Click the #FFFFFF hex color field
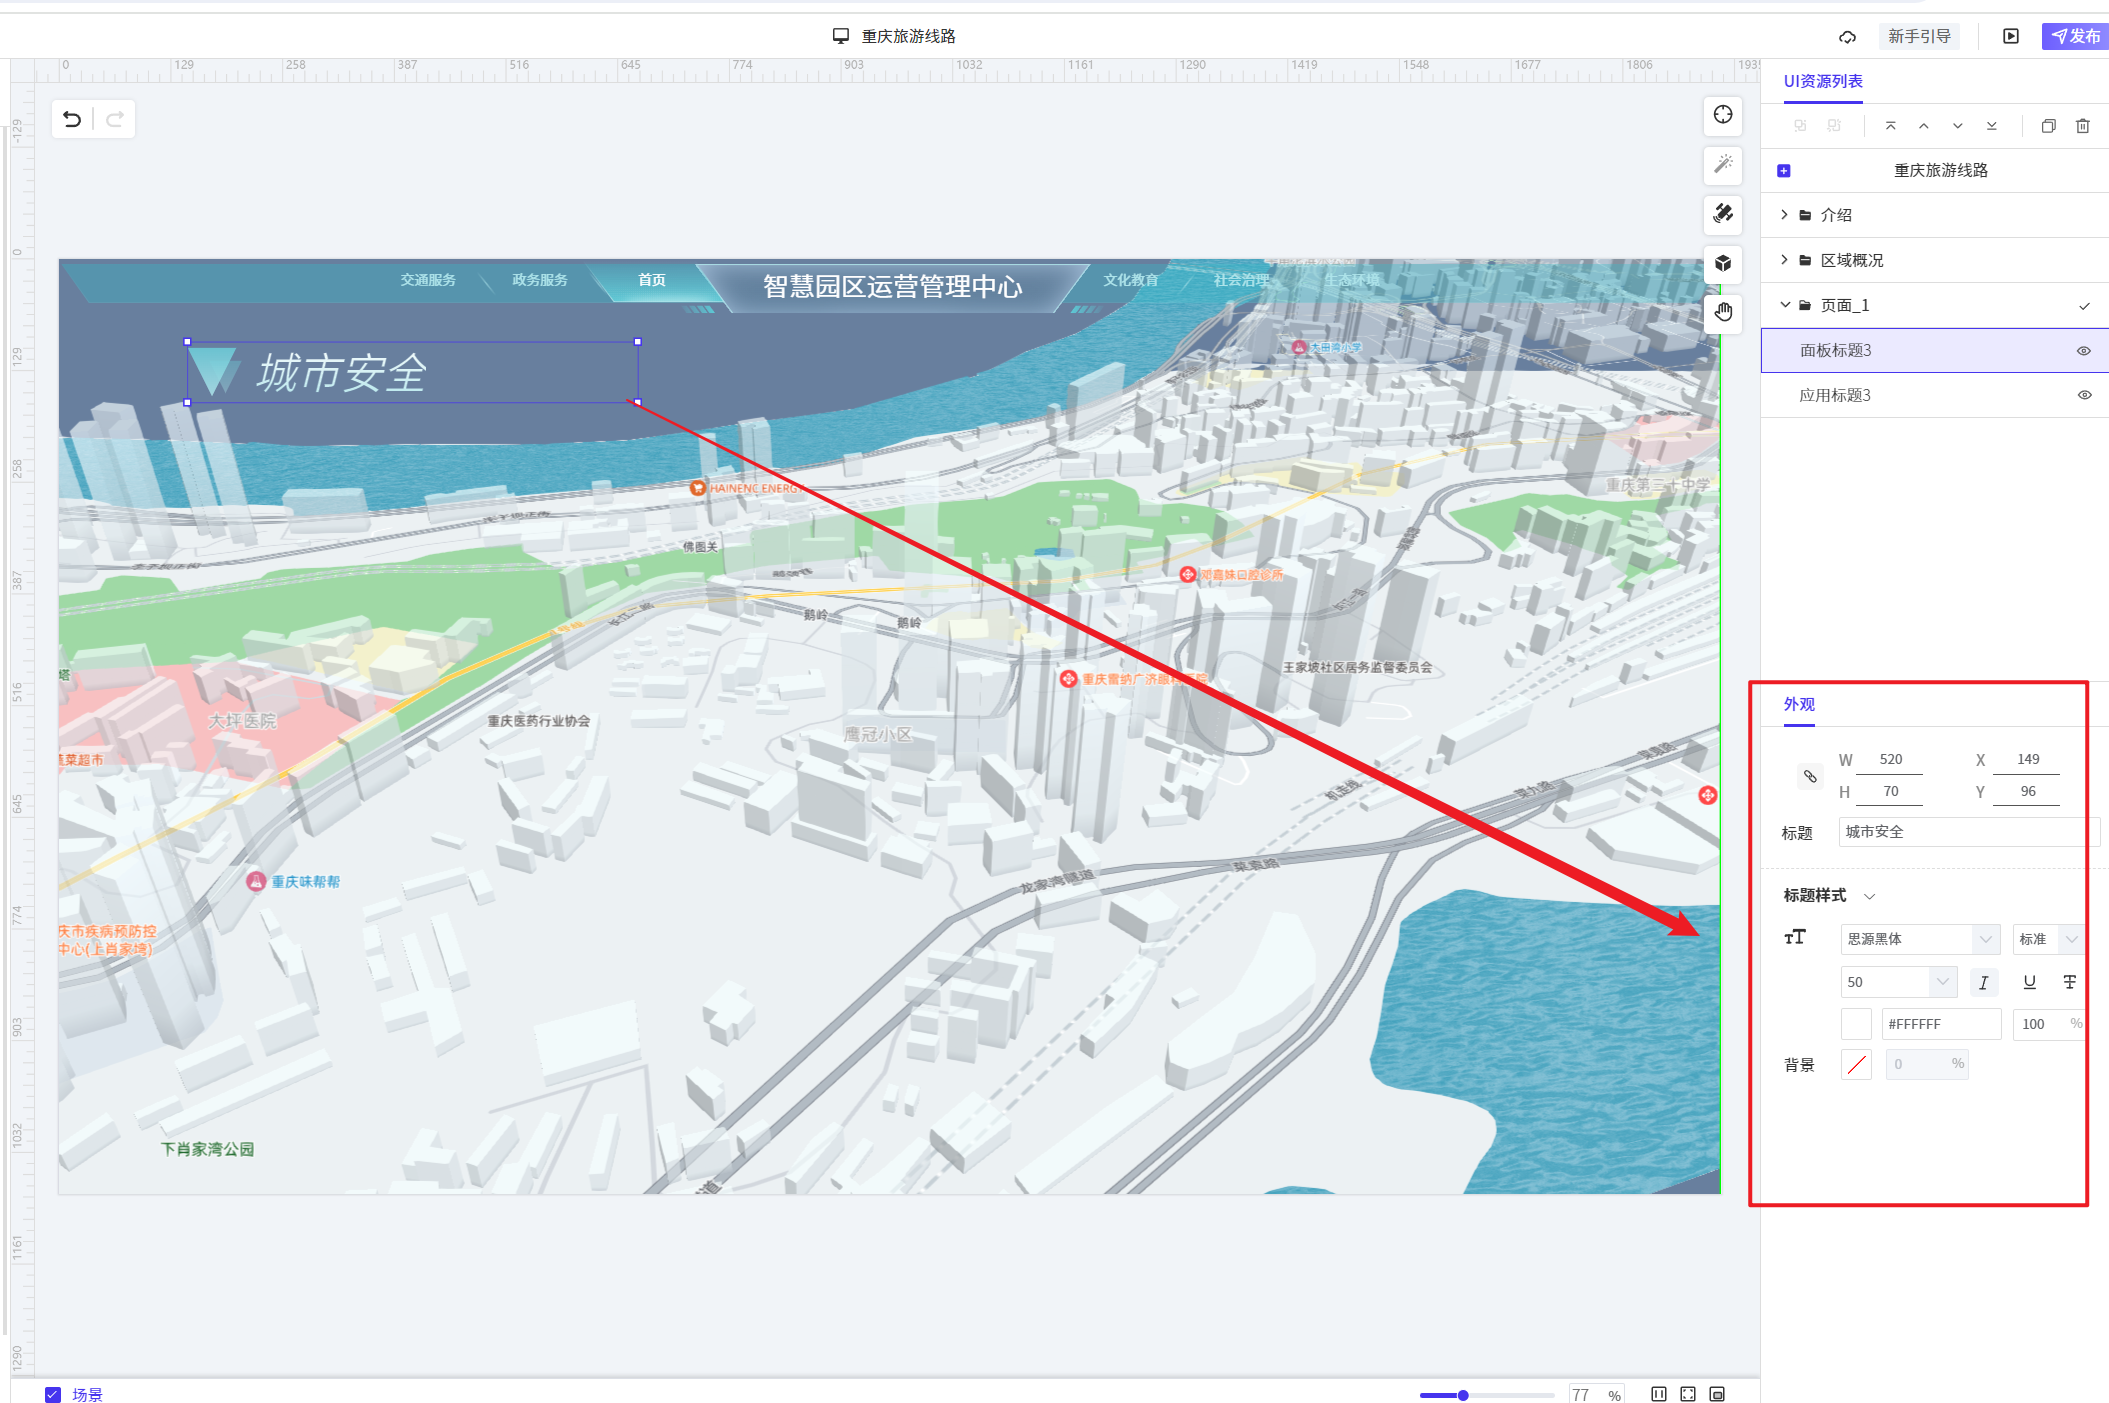2109x1403 pixels. pos(1941,1024)
